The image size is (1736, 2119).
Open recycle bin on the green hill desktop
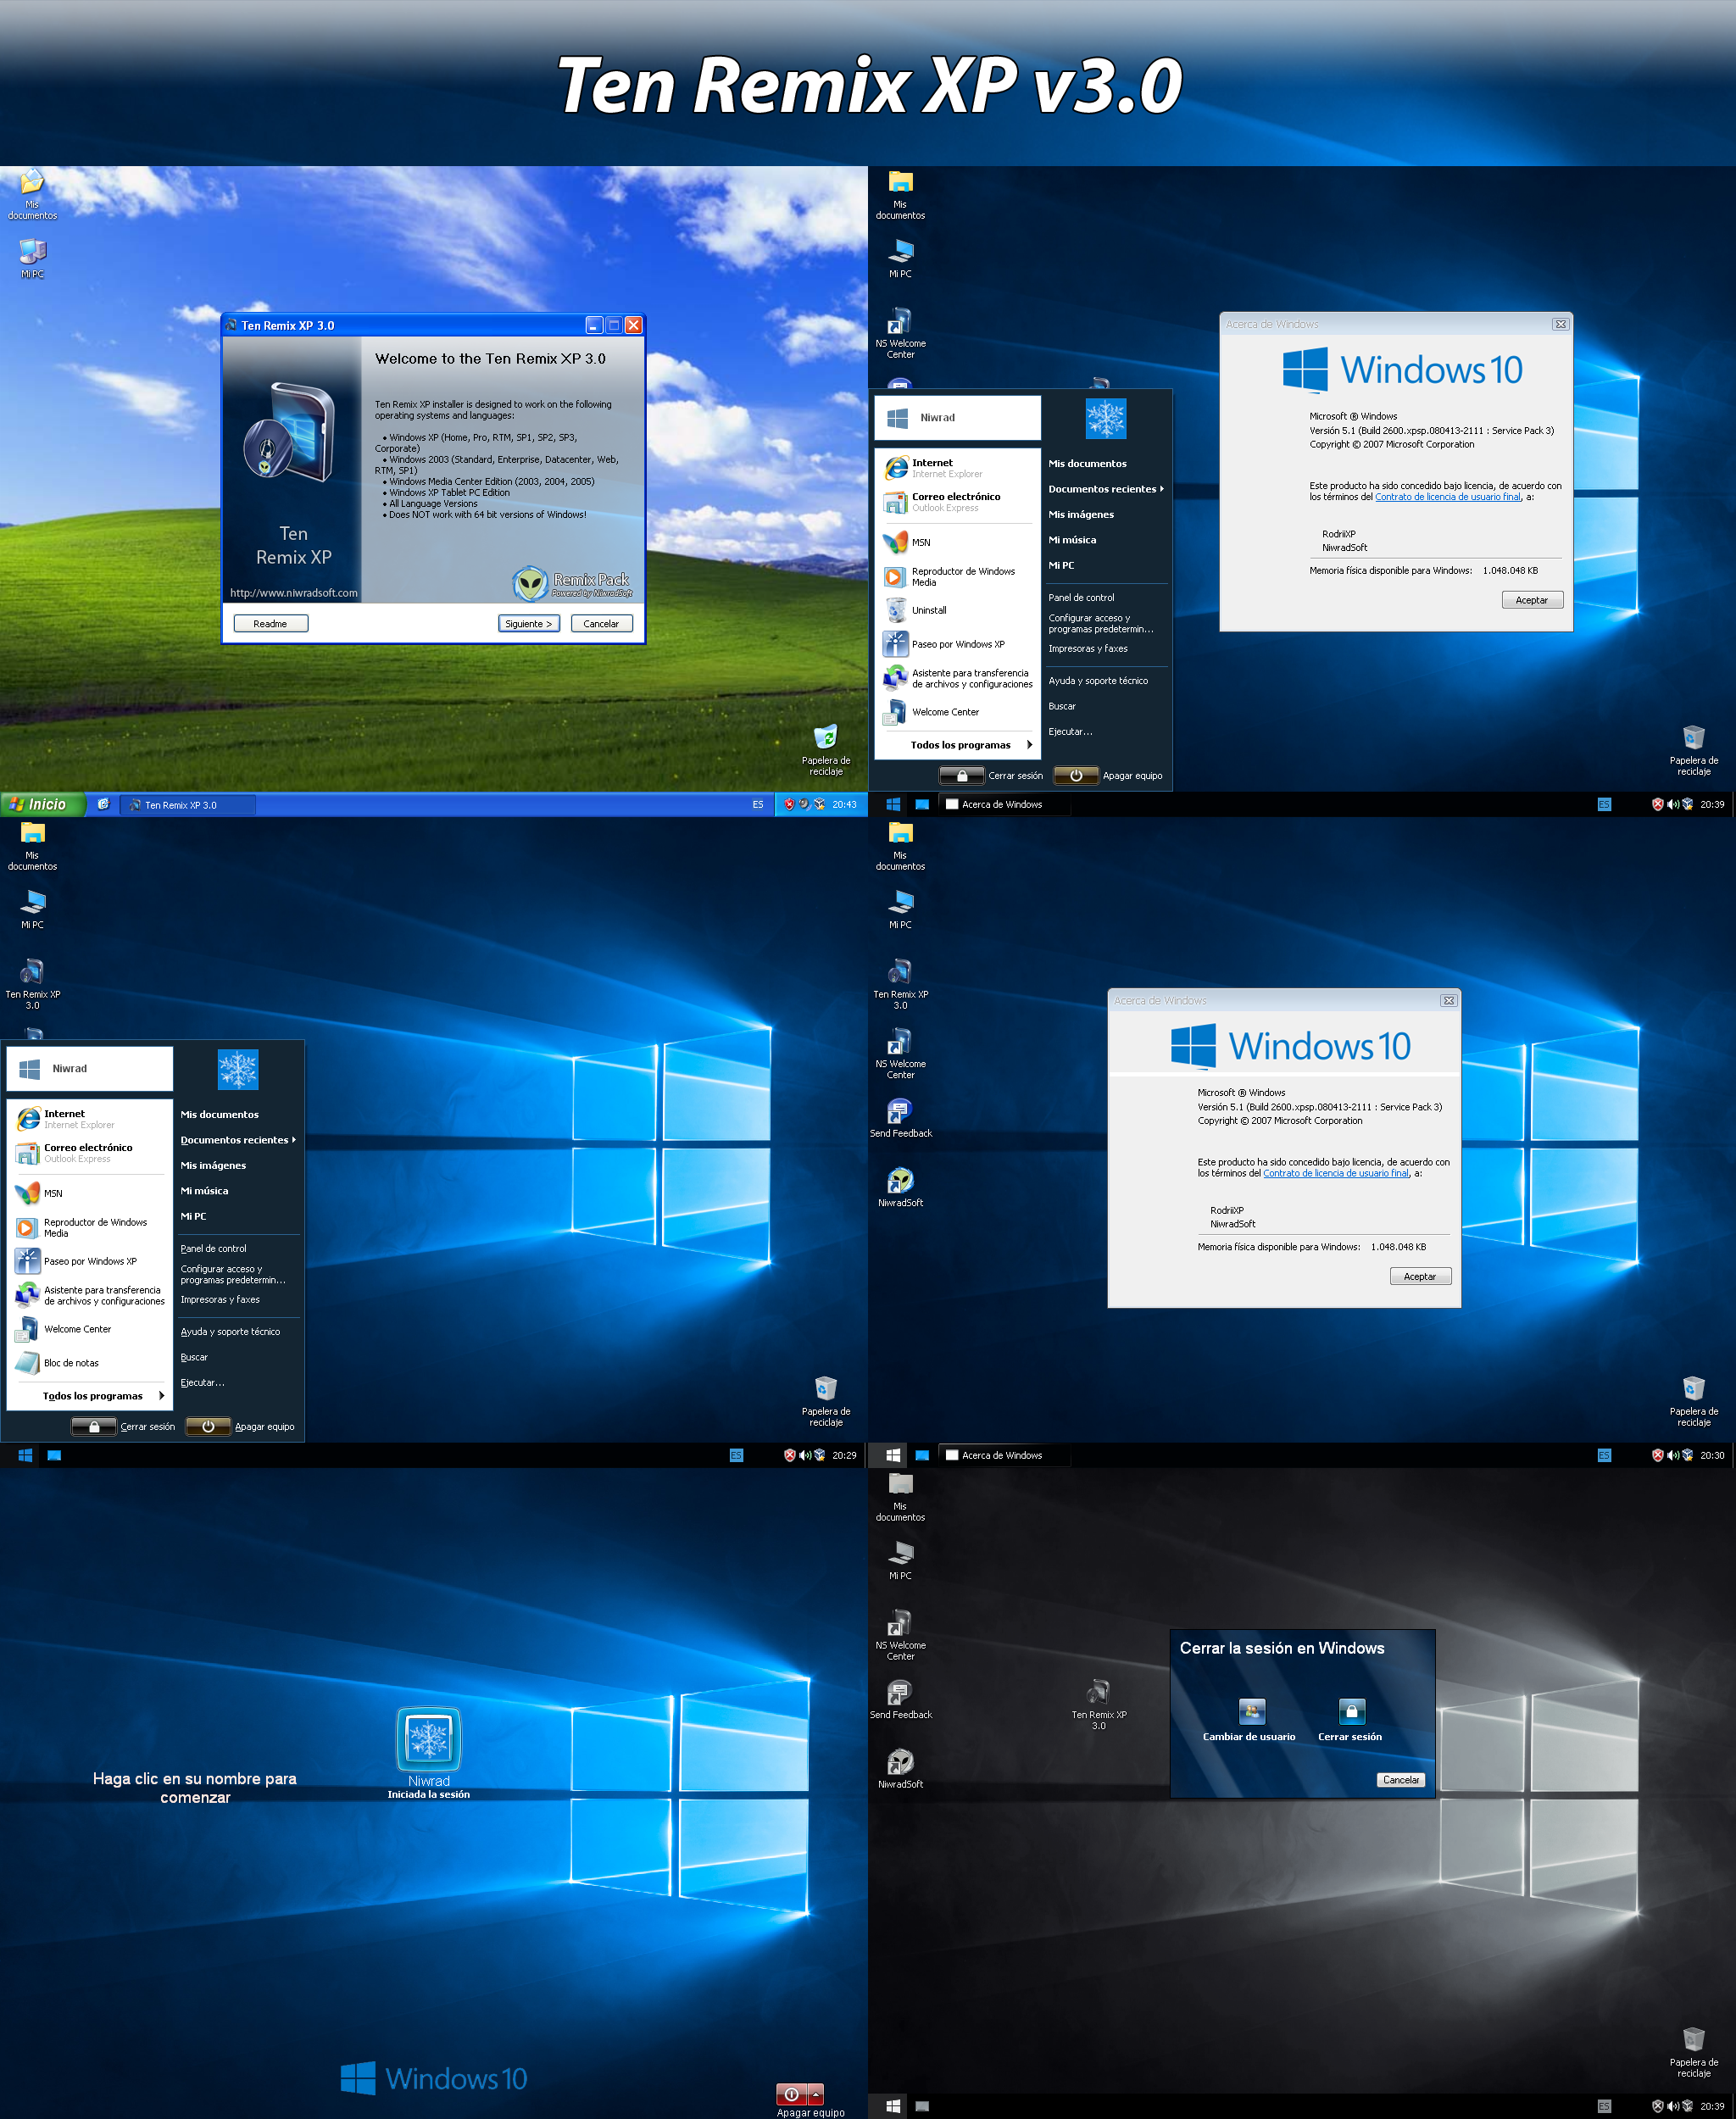pyautogui.click(x=826, y=750)
